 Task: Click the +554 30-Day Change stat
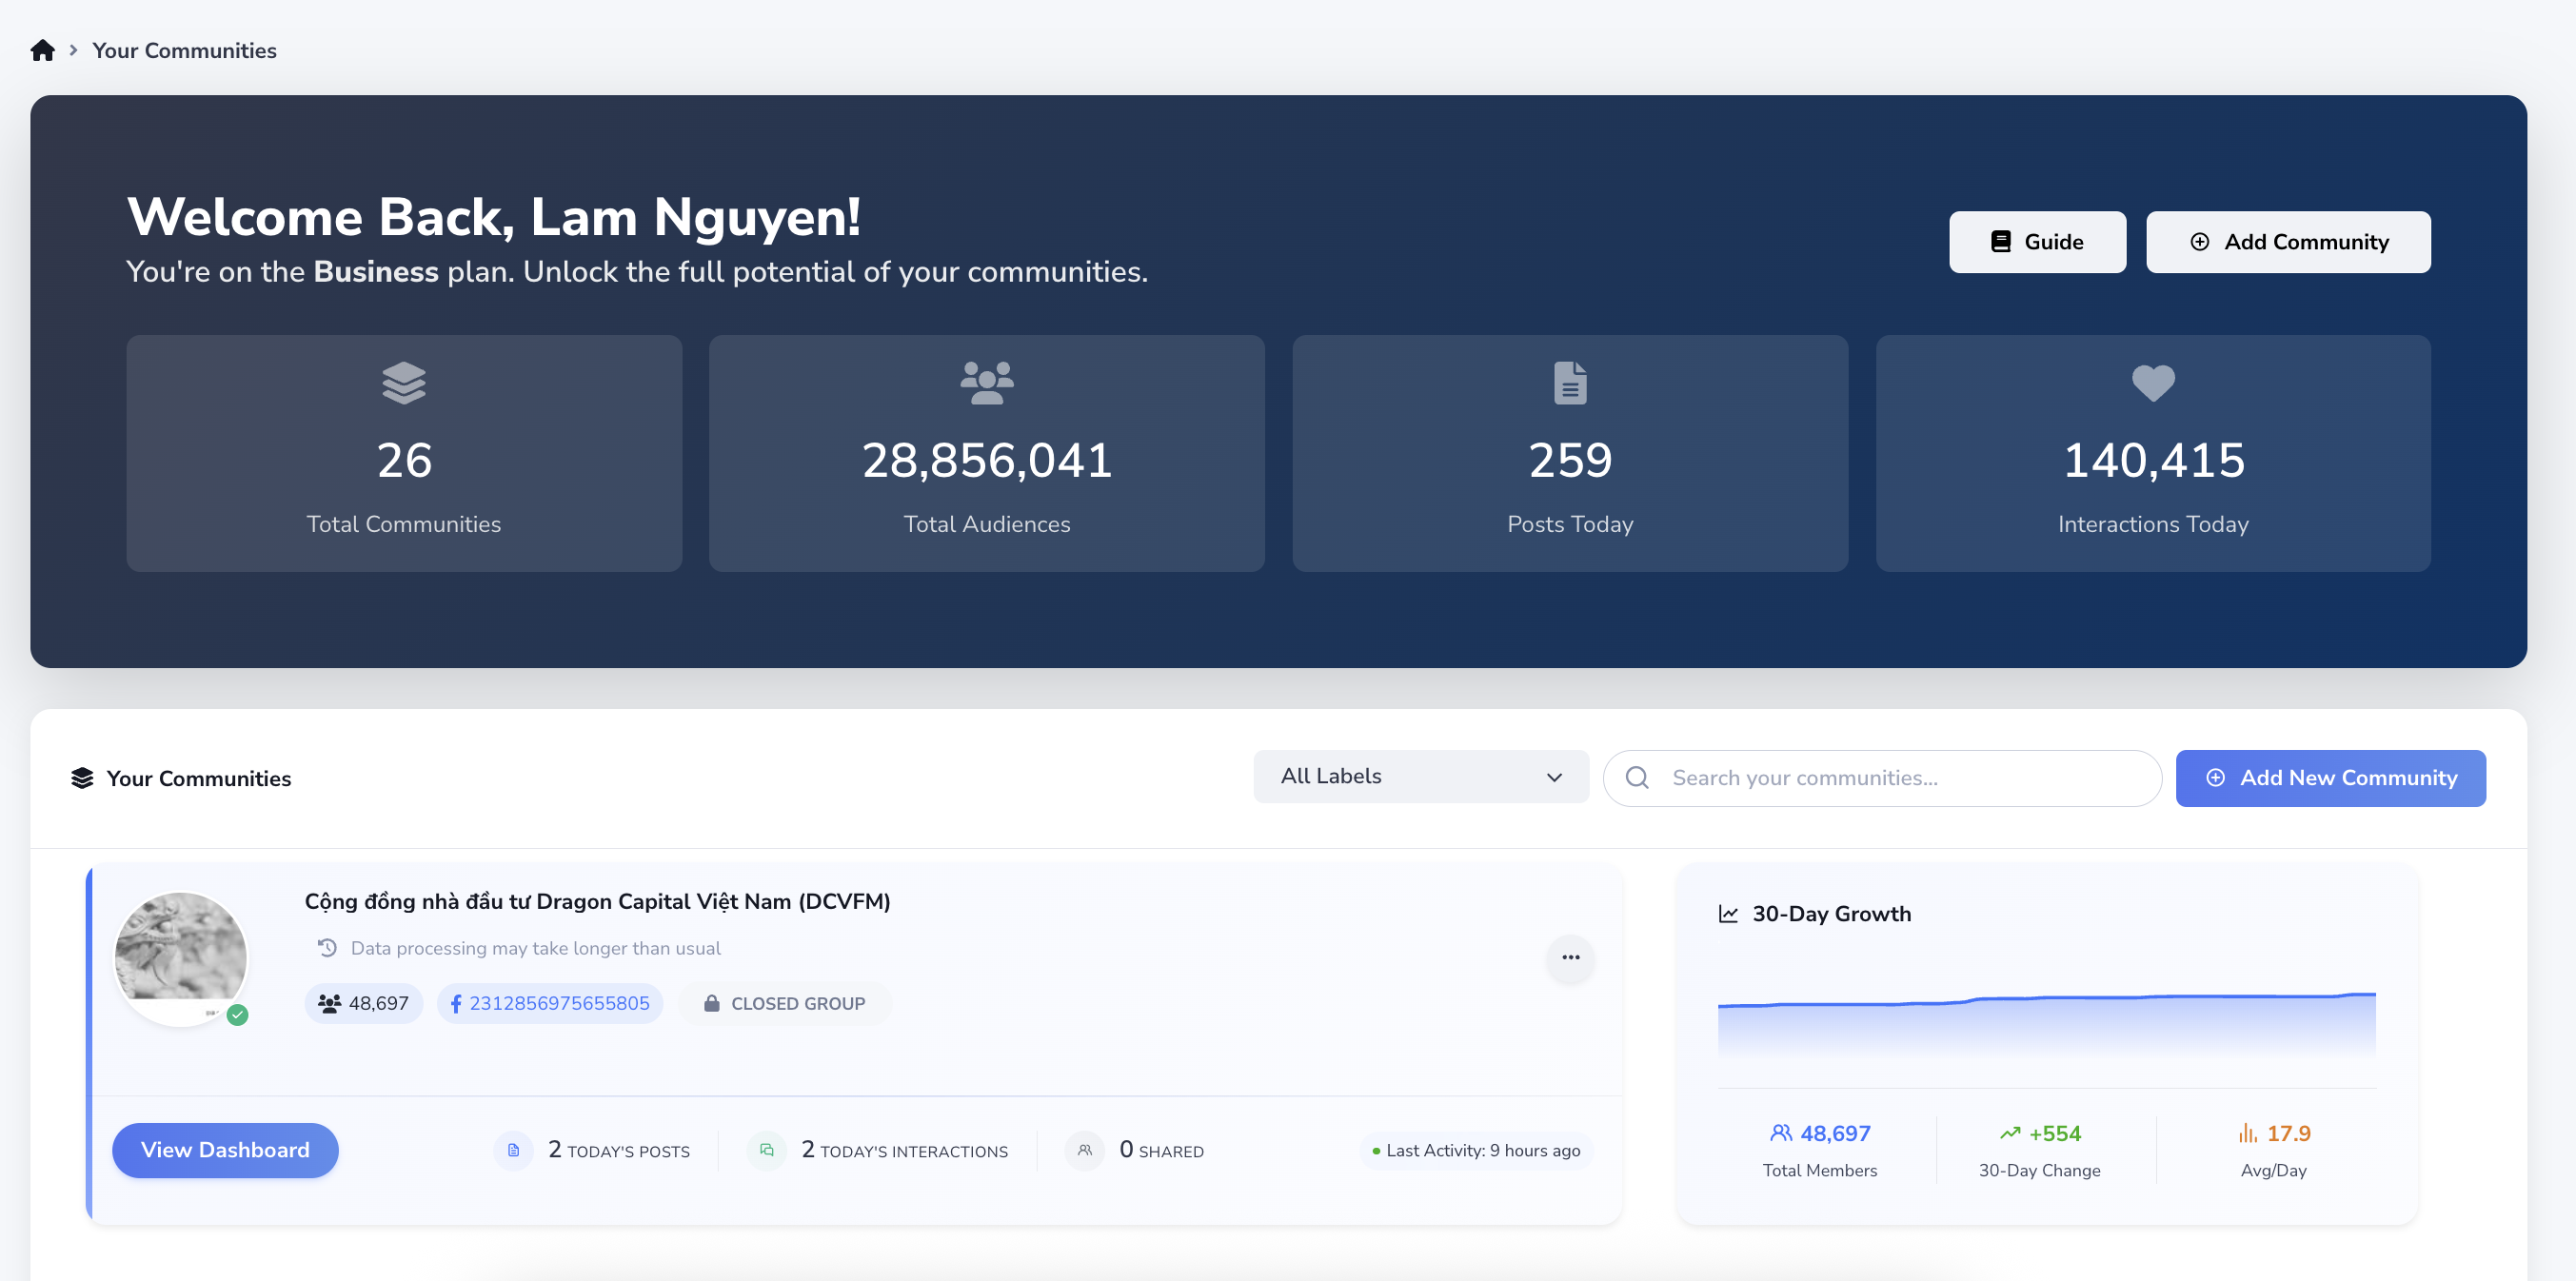pos(2039,1148)
